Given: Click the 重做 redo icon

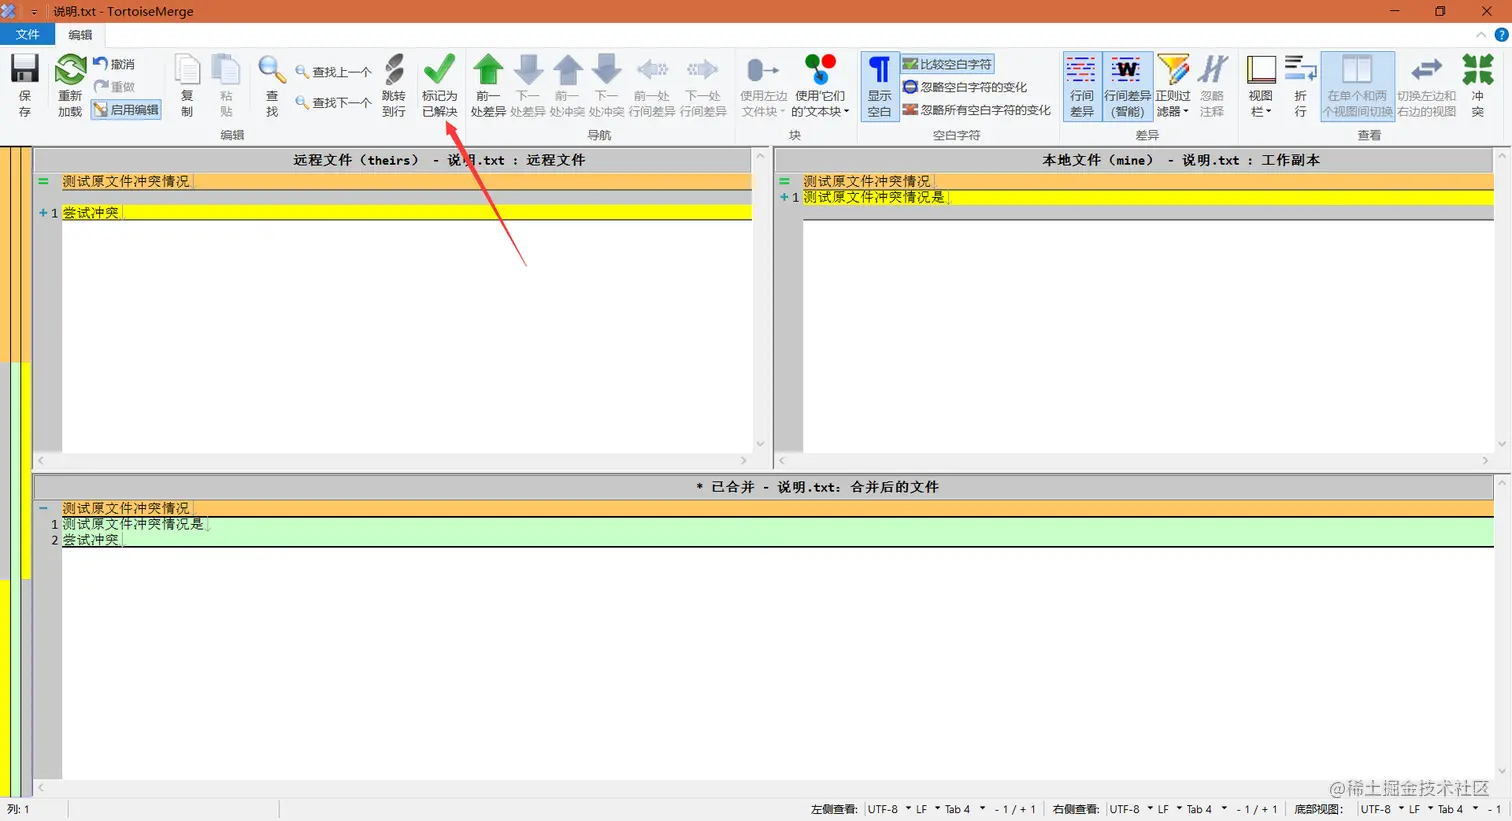Looking at the screenshot, I should 113,87.
